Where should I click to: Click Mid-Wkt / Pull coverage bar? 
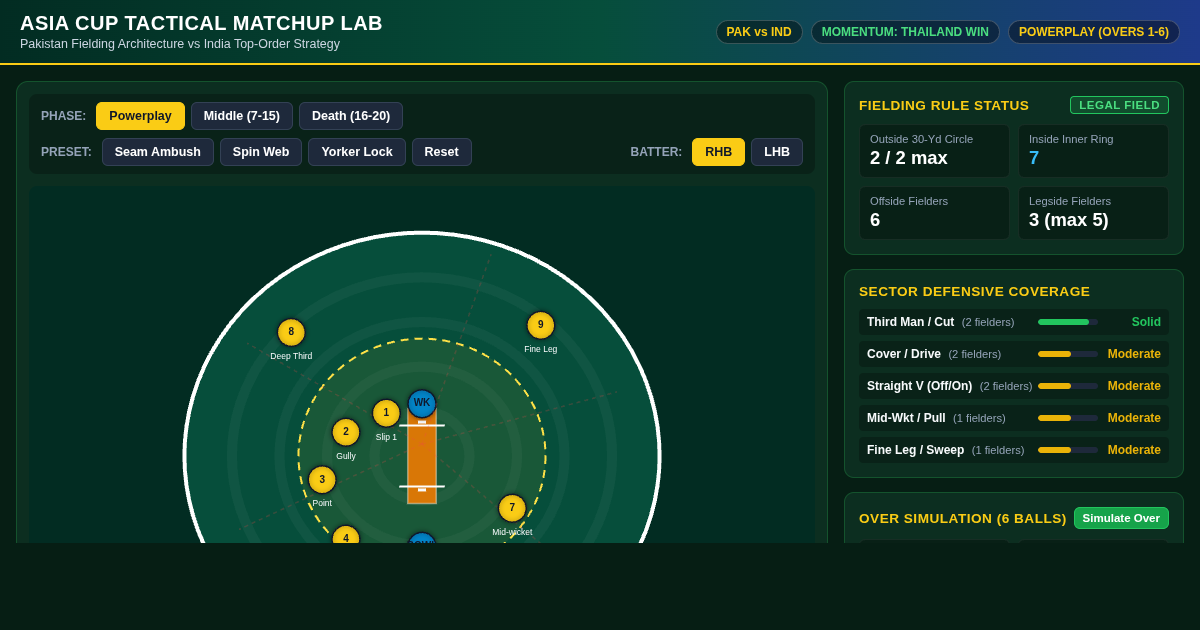(x=1068, y=418)
